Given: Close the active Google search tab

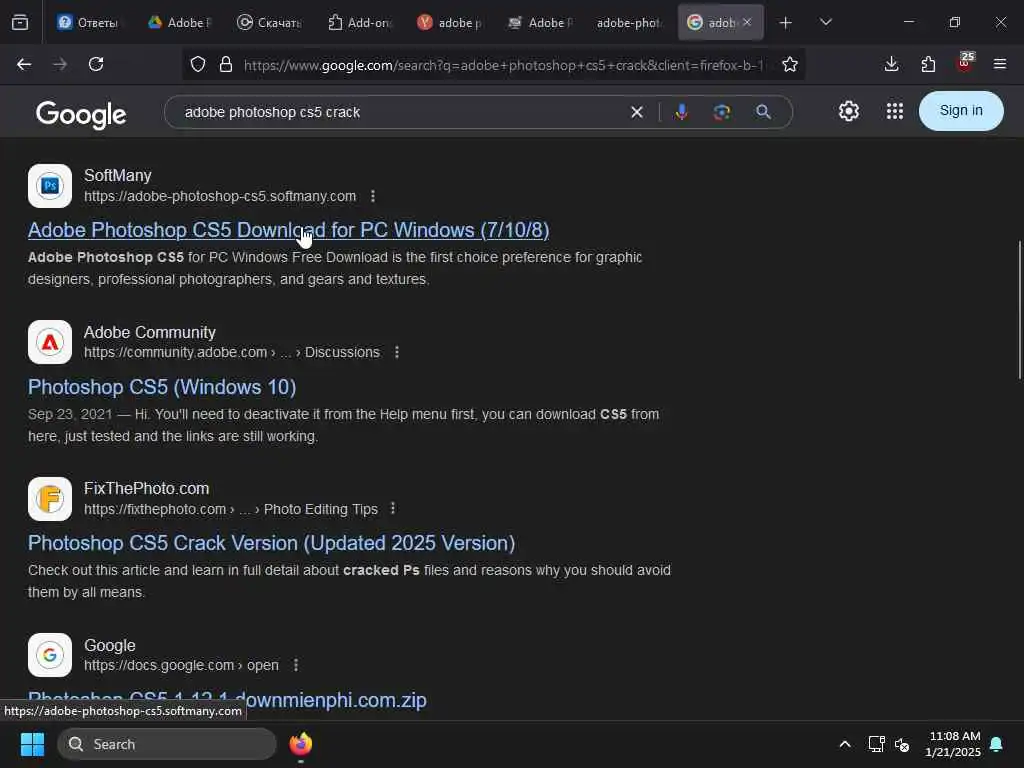Looking at the screenshot, I should [x=747, y=22].
